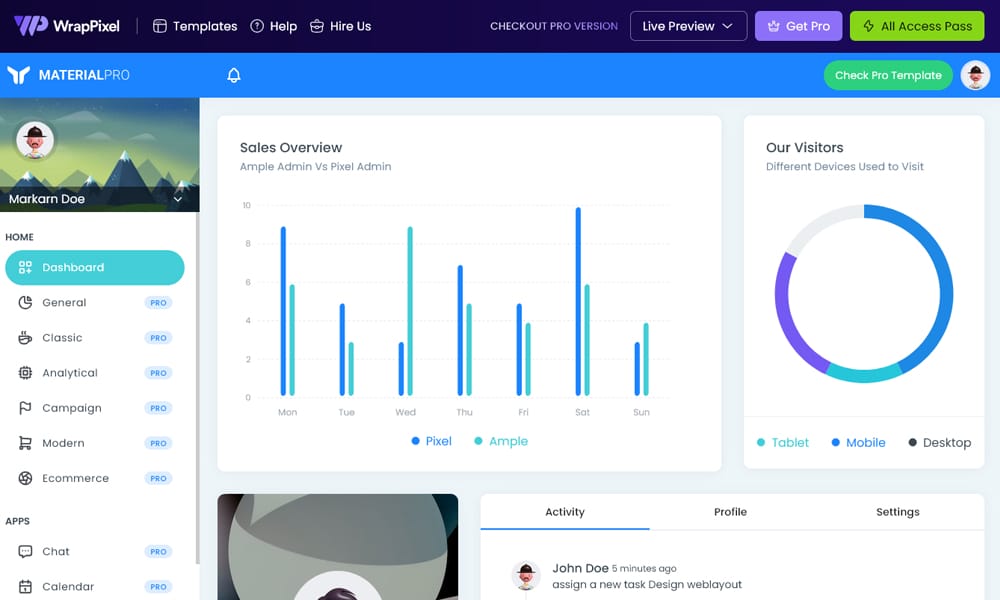The image size is (1000, 600).
Task: Switch to the Activity tab
Action: tap(564, 512)
